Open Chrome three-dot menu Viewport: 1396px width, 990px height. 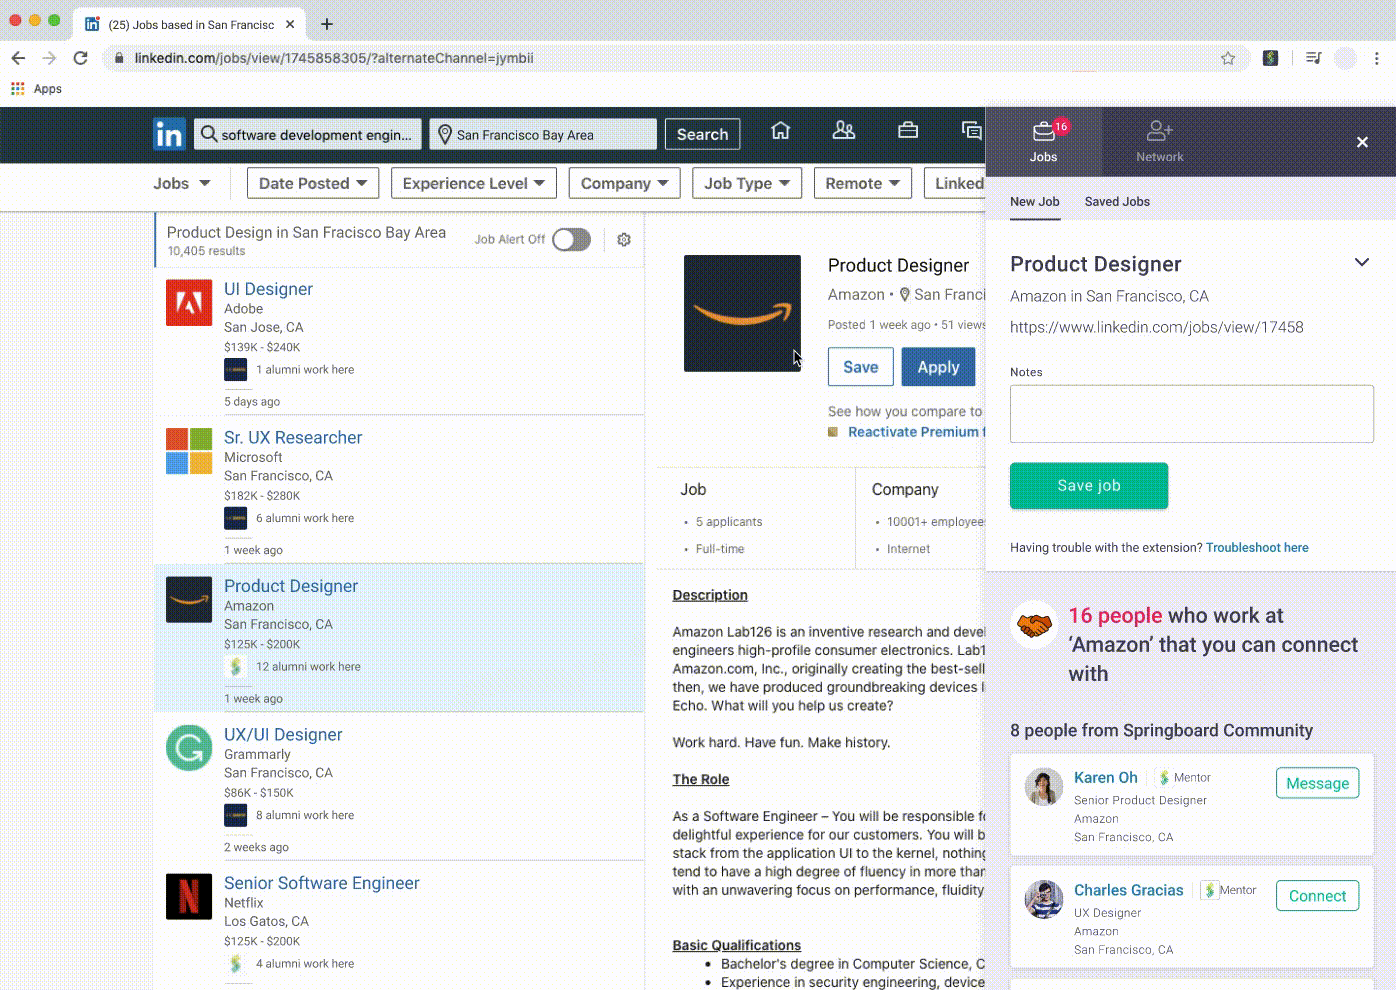point(1377,58)
